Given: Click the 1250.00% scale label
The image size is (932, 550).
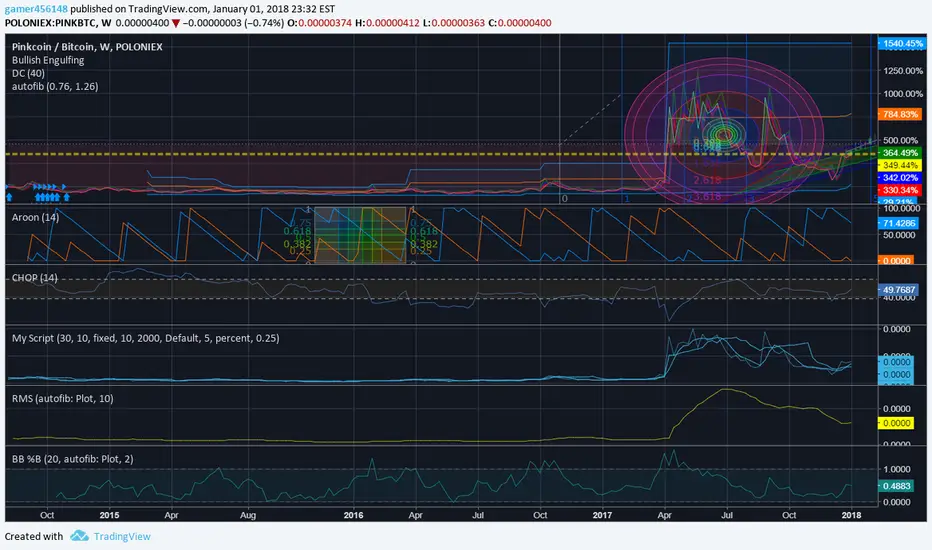Looking at the screenshot, I should pyautogui.click(x=903, y=71).
